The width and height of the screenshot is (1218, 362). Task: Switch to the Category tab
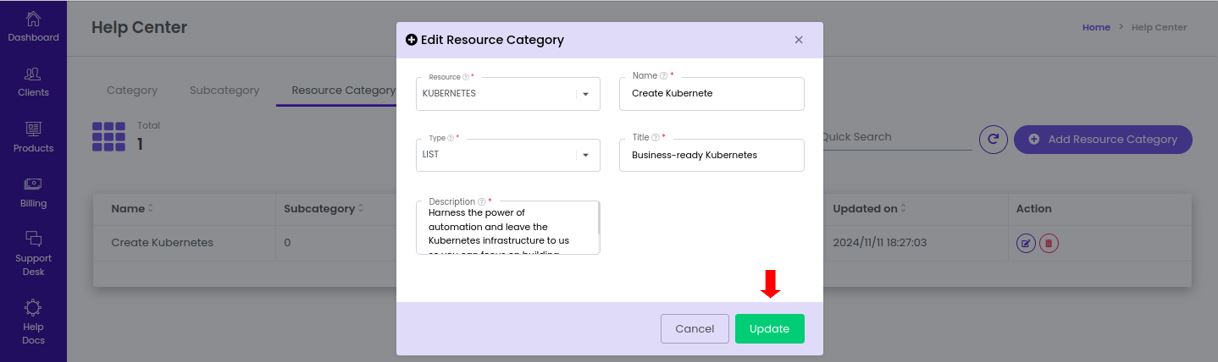pyautogui.click(x=132, y=90)
